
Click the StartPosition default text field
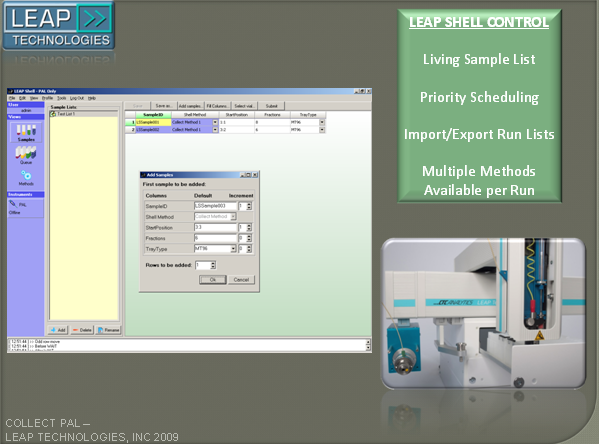215,227
